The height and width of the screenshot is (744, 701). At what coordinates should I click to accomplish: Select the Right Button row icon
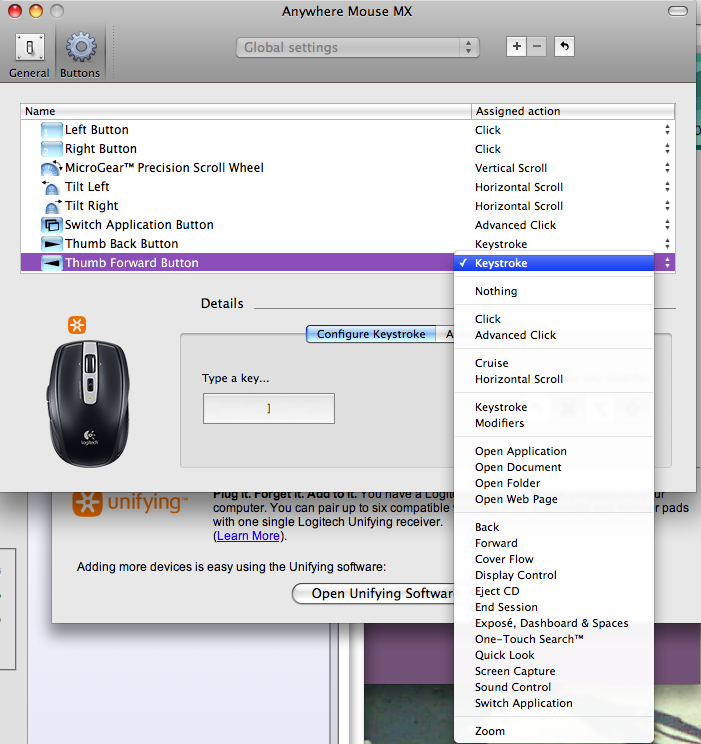point(51,149)
